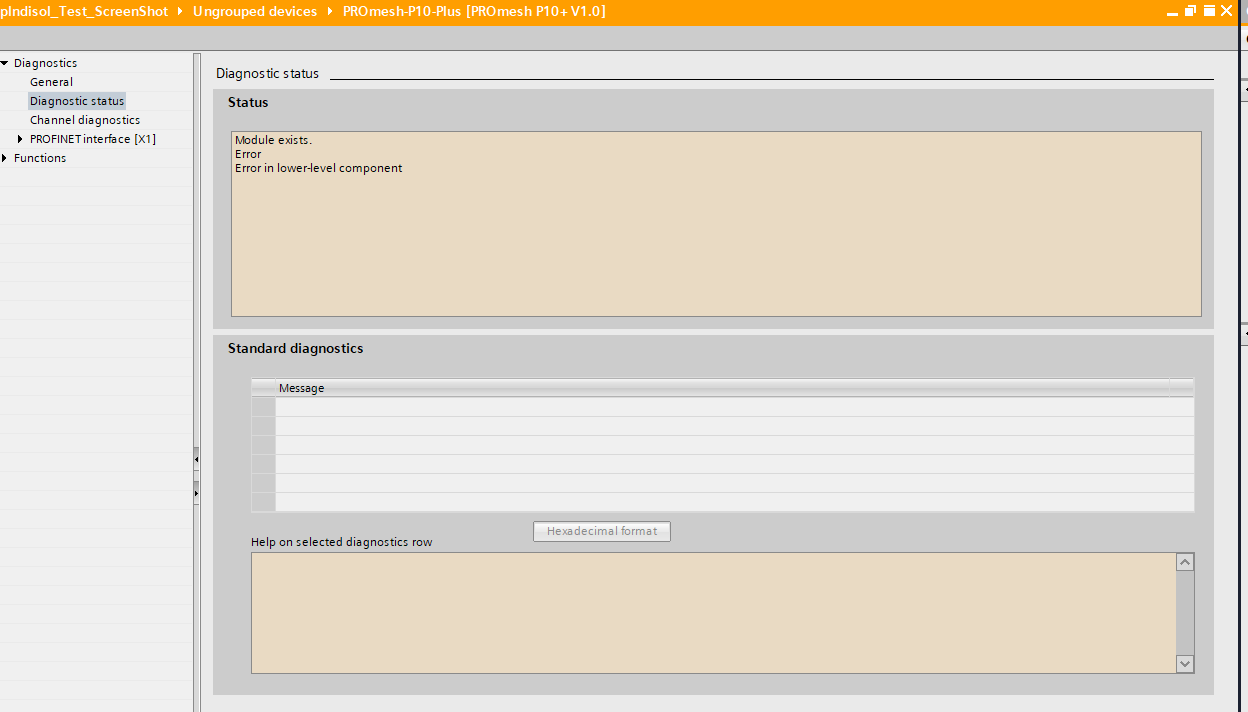Click the pIndisol_Test_ScreenShot breadcrumb
This screenshot has height=712, width=1248.
[x=84, y=11]
